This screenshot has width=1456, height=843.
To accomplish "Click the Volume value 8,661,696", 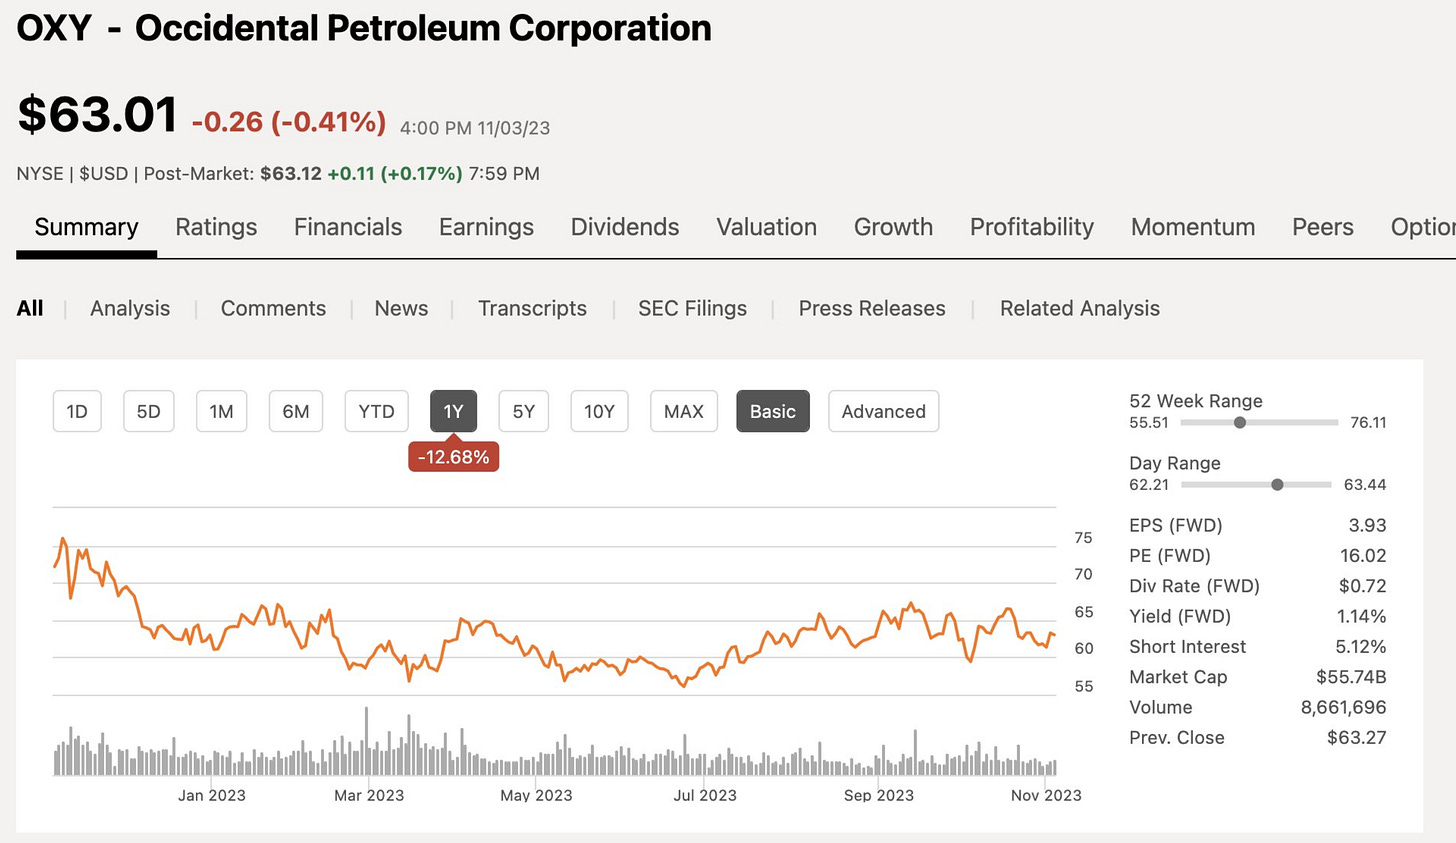I will point(1343,707).
